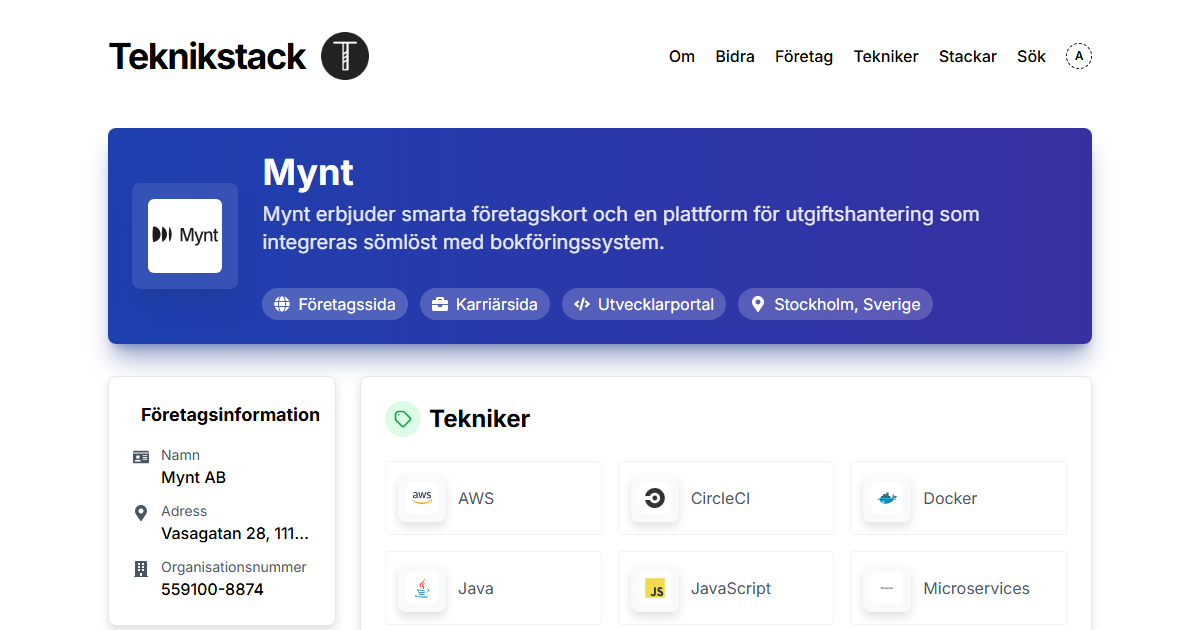The image size is (1200, 630).
Task: Click the company name "Mynt AB"
Action: coord(193,477)
